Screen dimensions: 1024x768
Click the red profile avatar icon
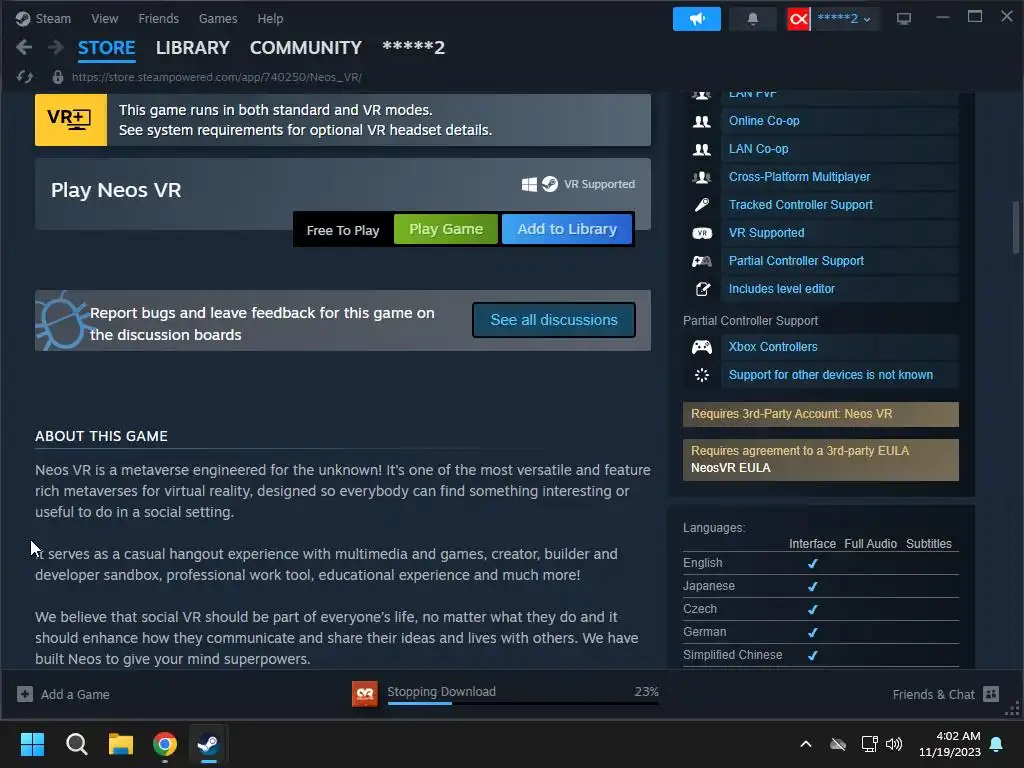click(798, 19)
